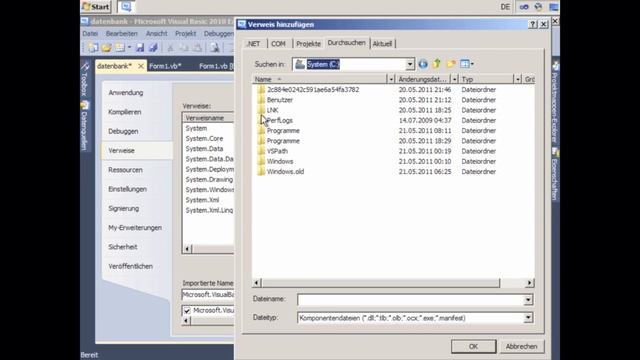Switch to the .NET tab

[x=253, y=44]
